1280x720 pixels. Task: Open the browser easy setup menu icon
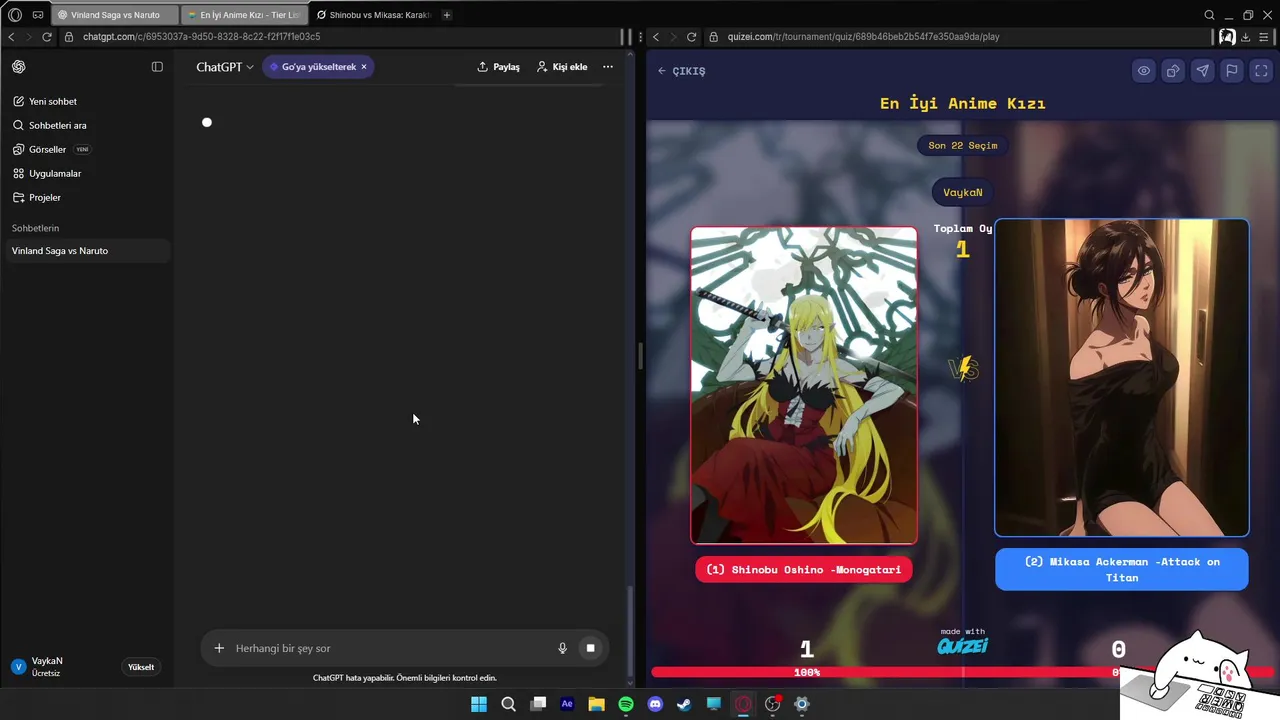pos(1266,37)
